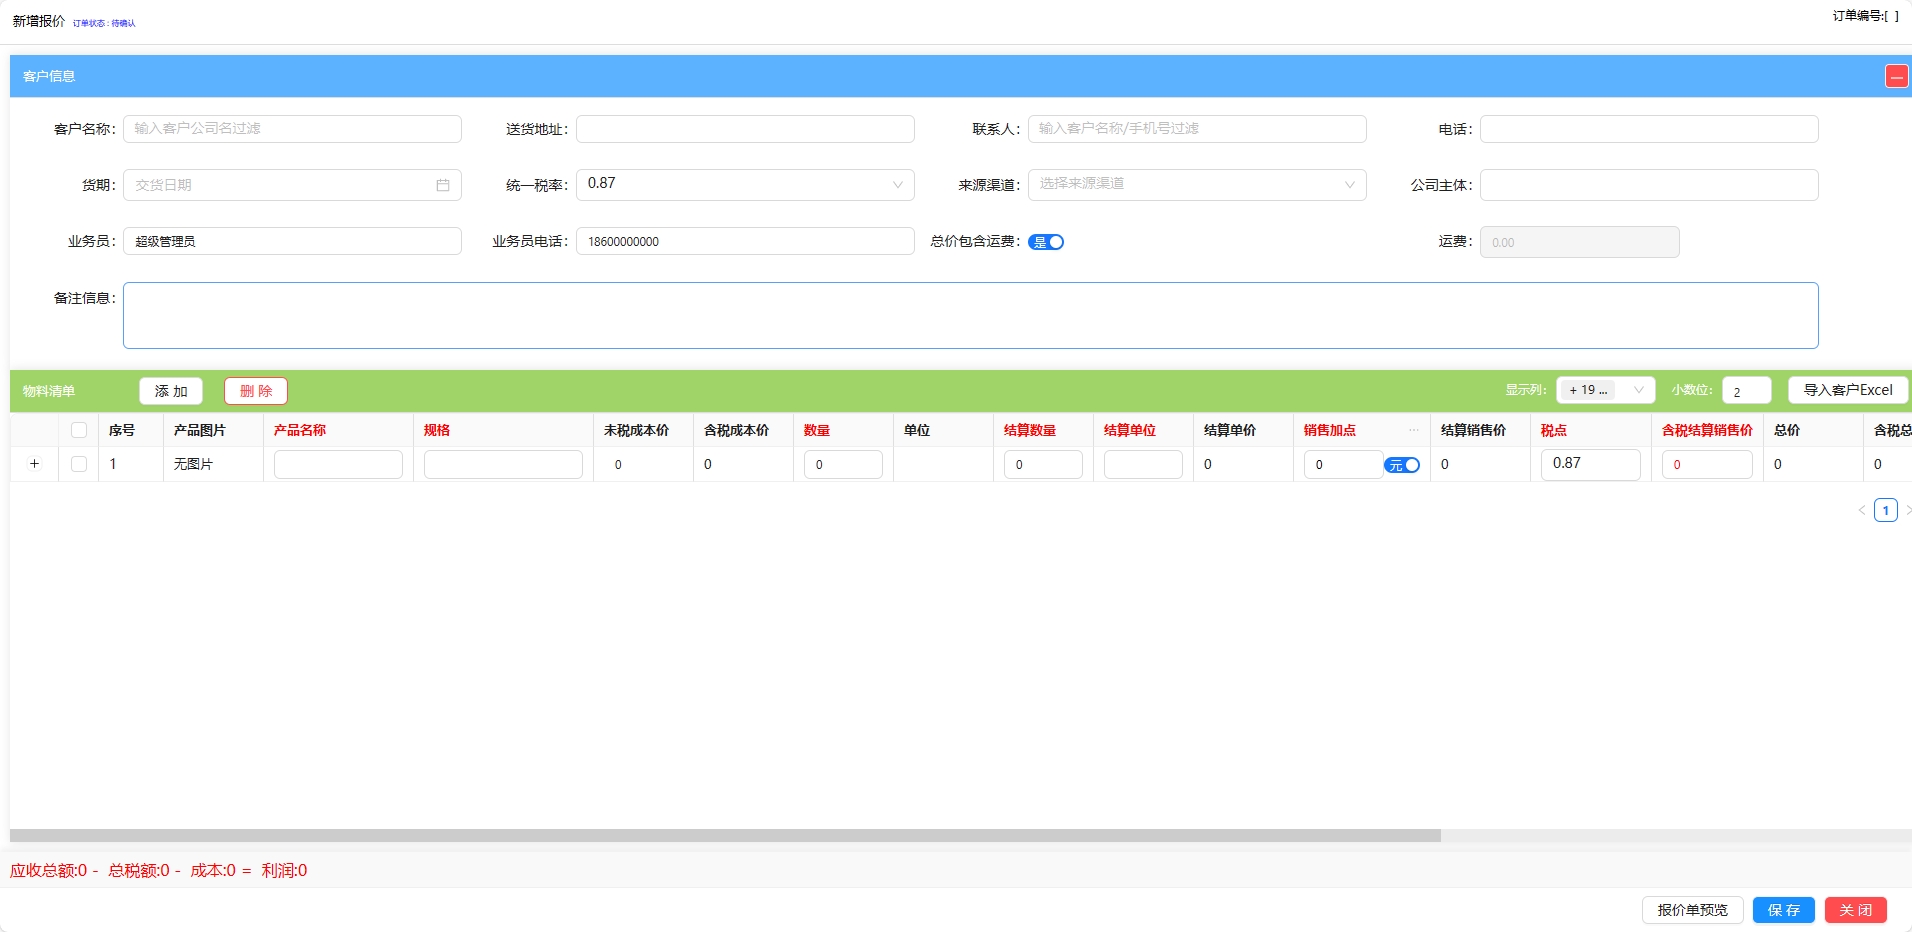Click the 备注信息 text area

point(970,315)
